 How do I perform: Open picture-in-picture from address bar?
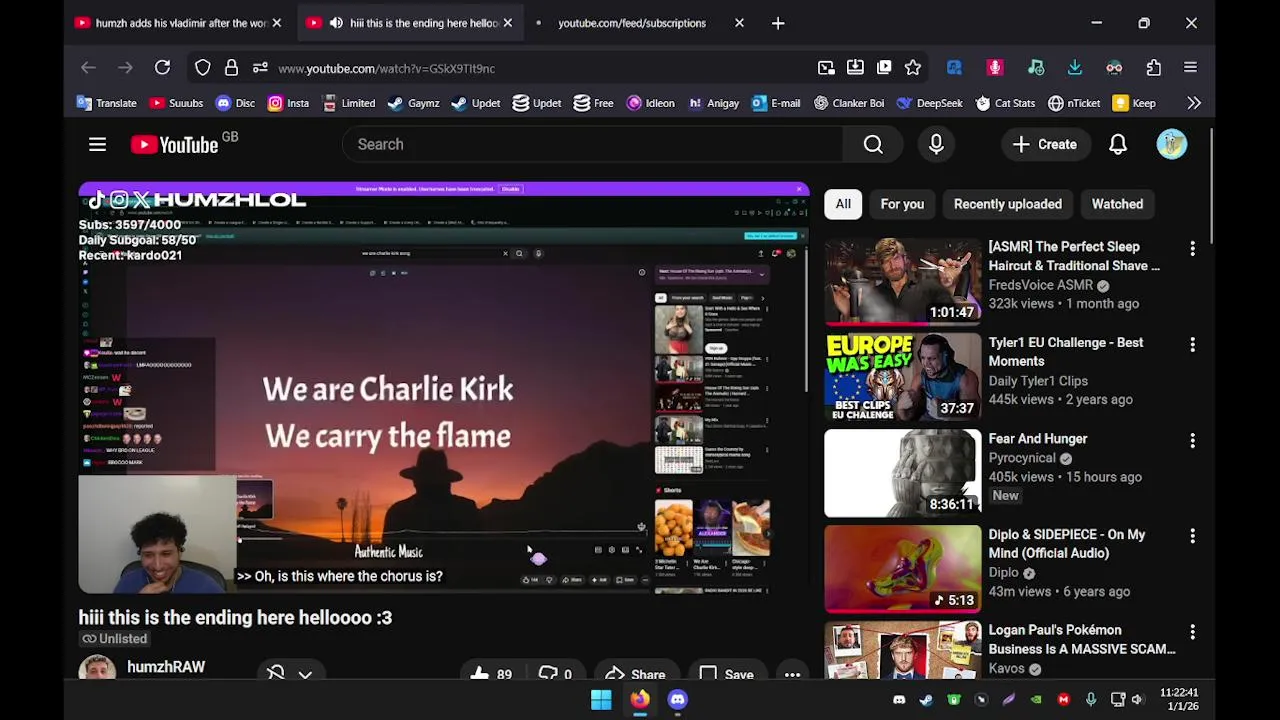[x=826, y=68]
